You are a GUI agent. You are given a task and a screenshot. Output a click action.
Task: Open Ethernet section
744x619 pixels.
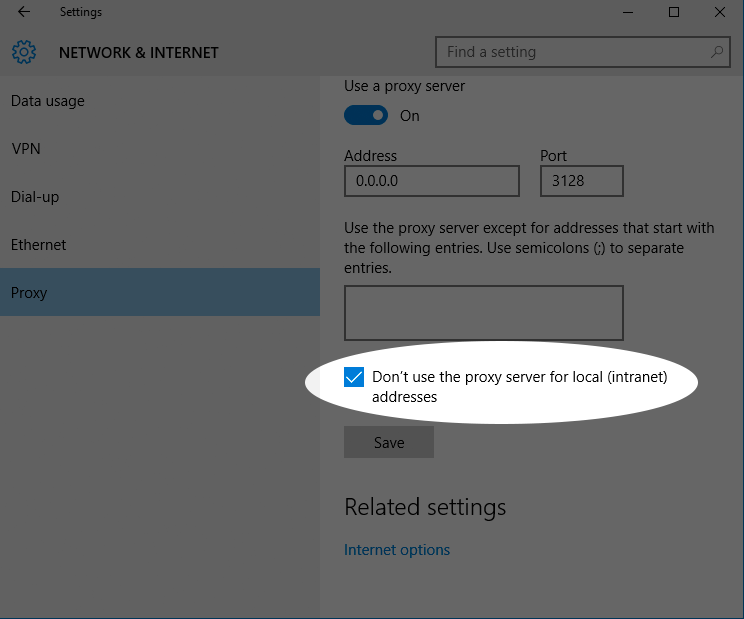pos(160,245)
